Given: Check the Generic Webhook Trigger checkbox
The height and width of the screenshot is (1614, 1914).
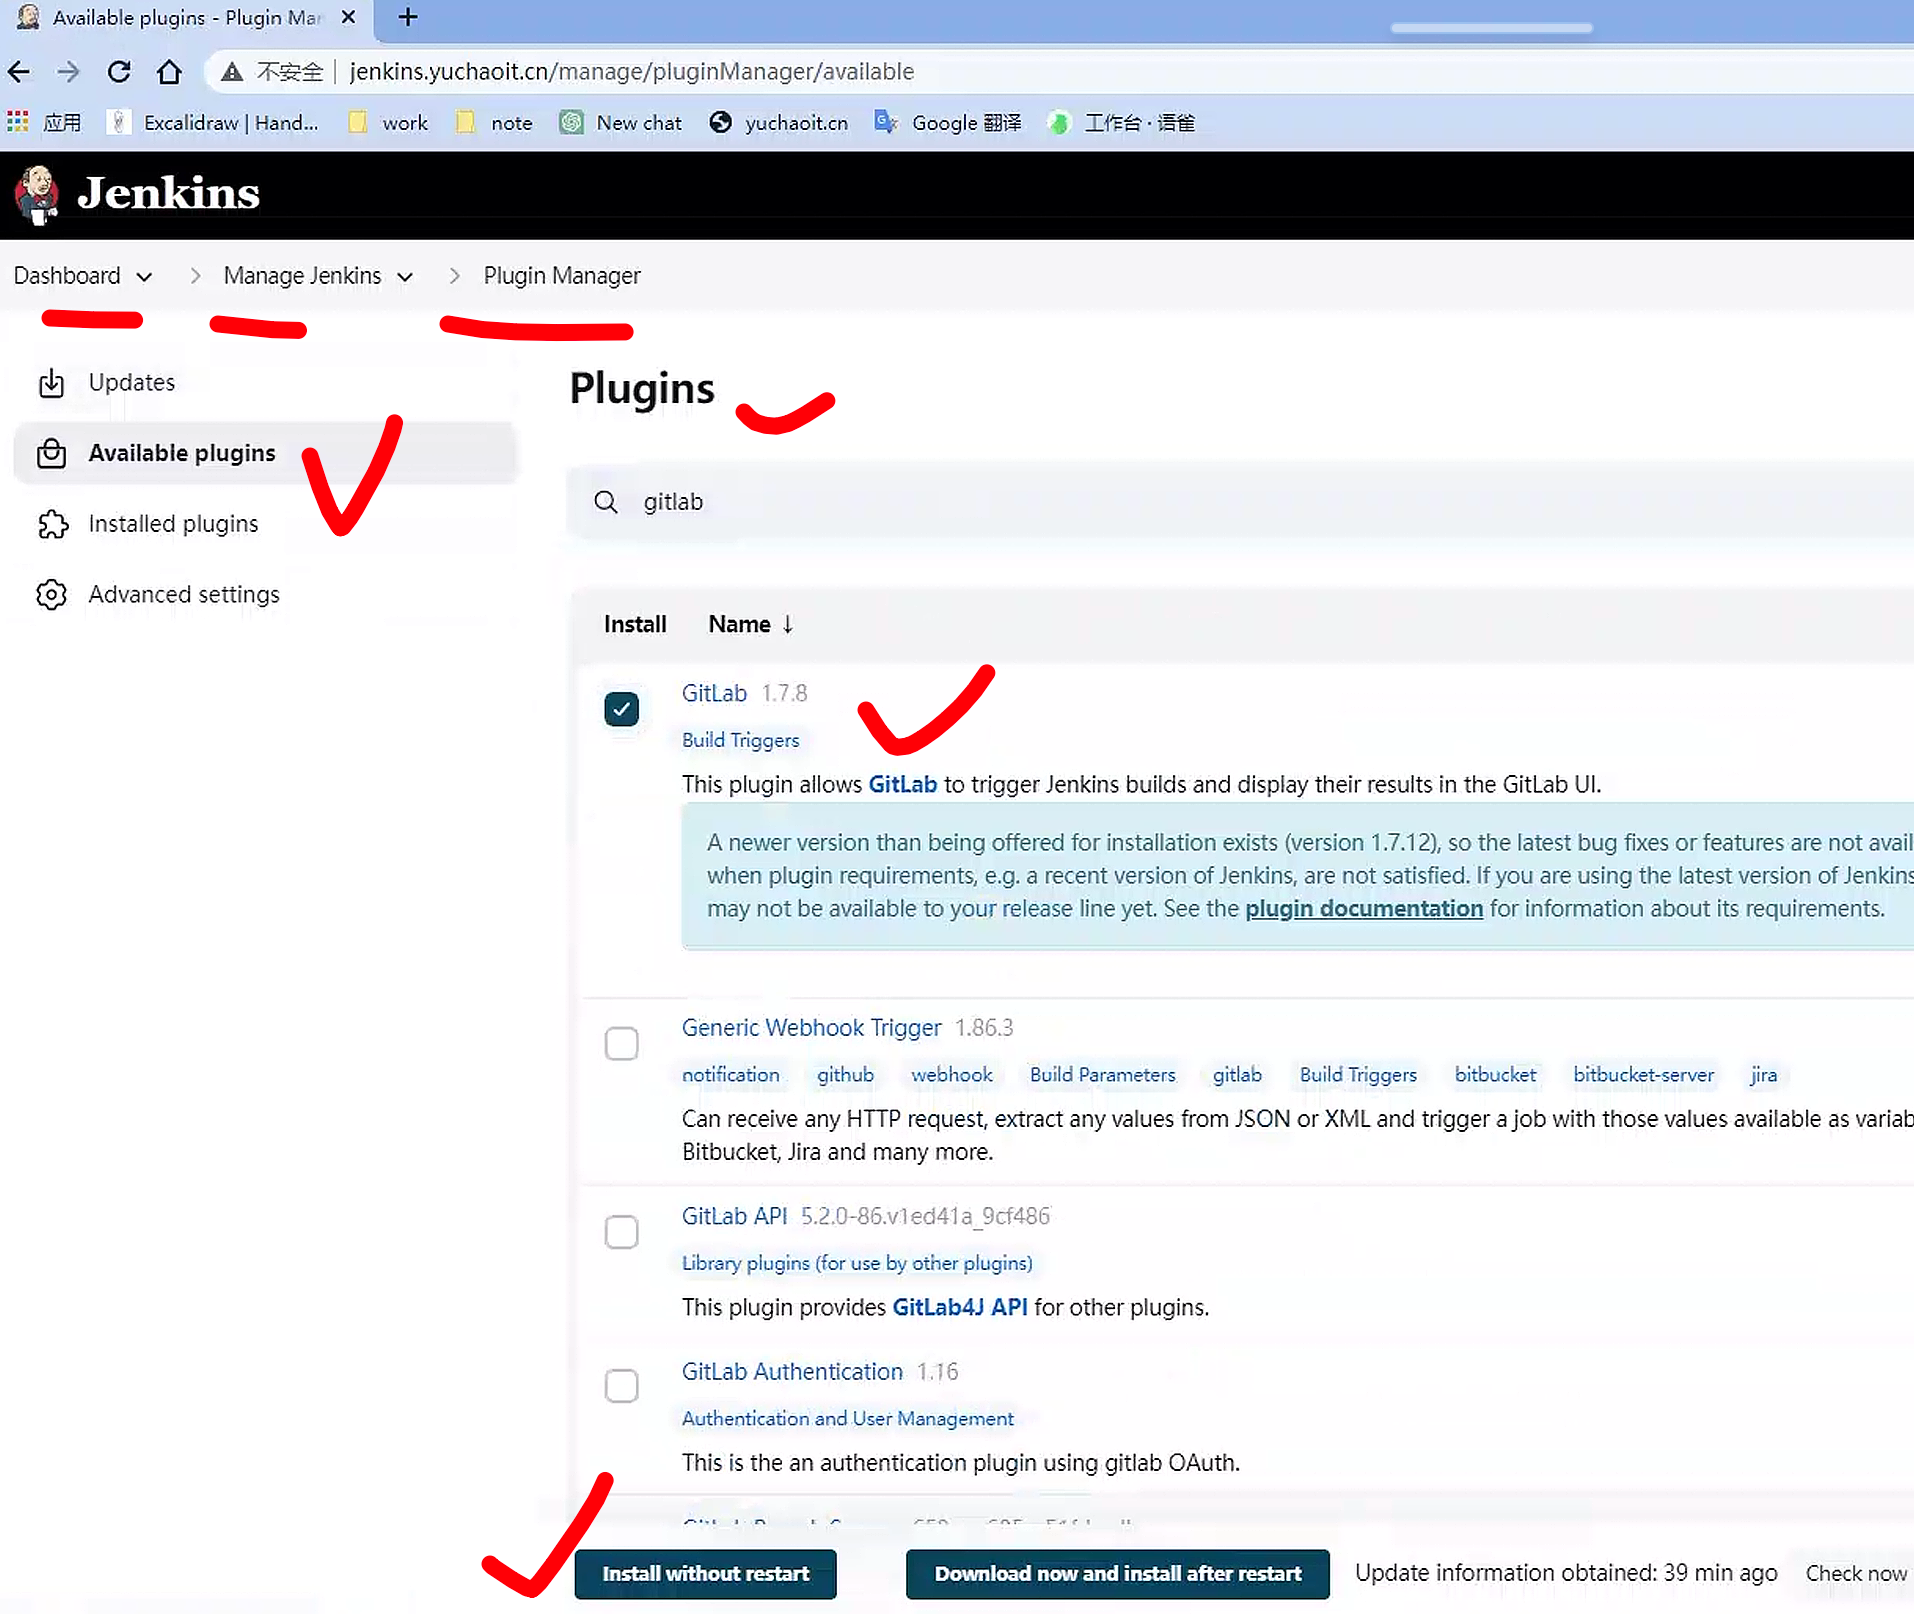Looking at the screenshot, I should tap(621, 1044).
